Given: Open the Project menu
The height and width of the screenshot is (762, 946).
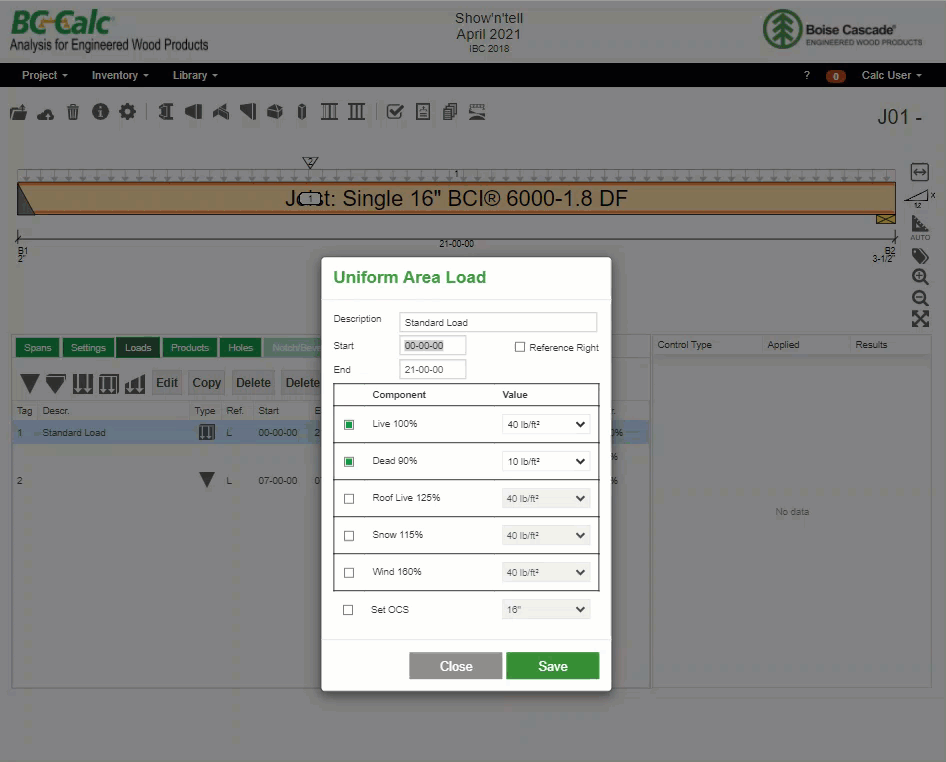Looking at the screenshot, I should pos(45,75).
